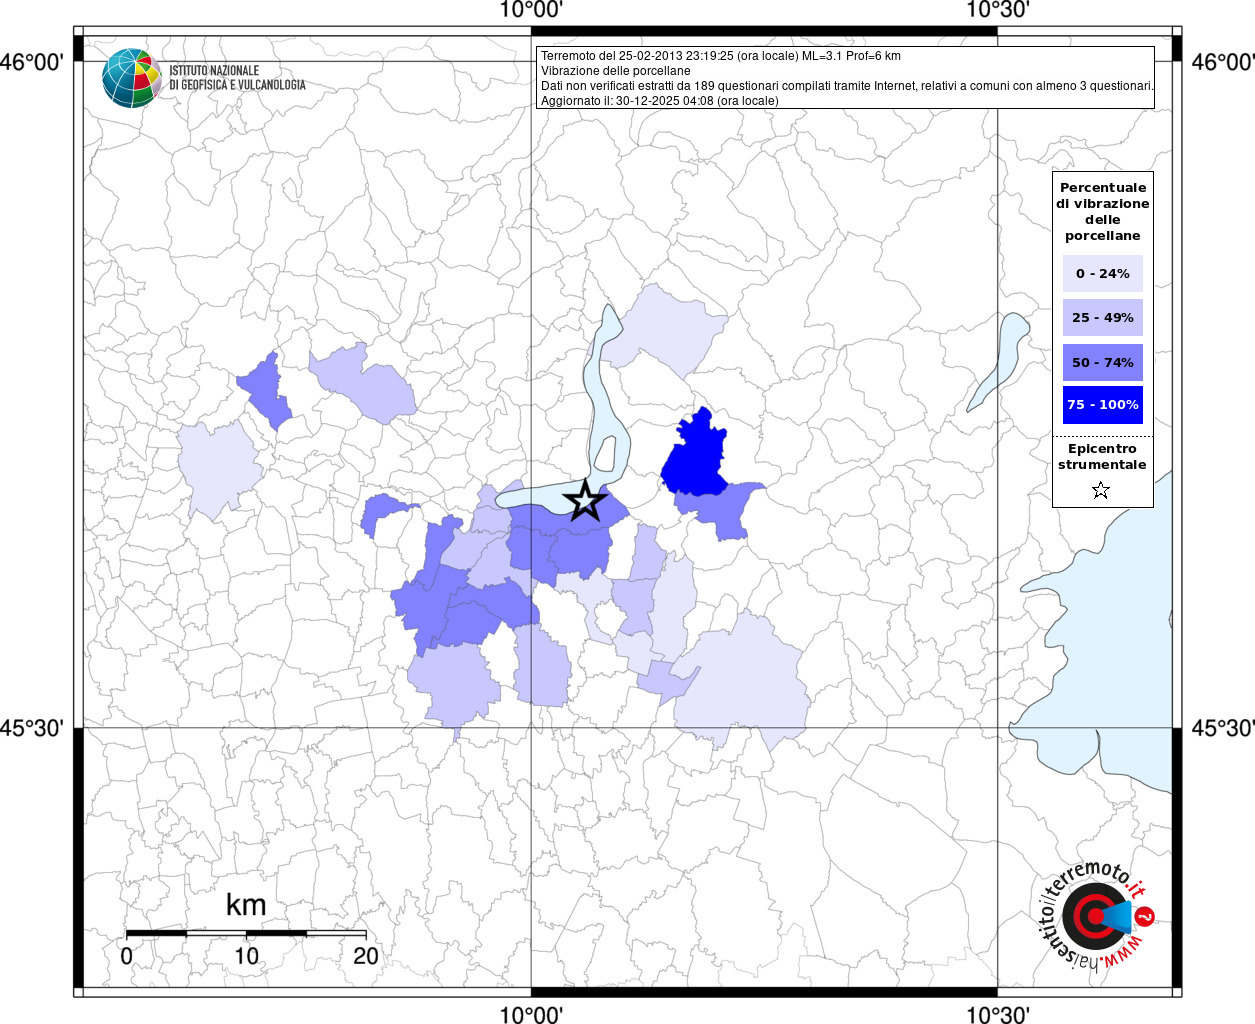Click the right '46°00'' latitude label
The width and height of the screenshot is (1255, 1024).
click(1223, 62)
